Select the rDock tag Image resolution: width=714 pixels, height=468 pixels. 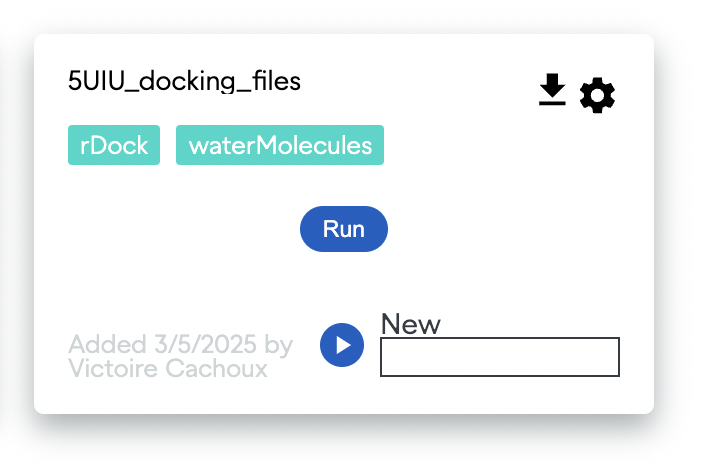tap(114, 145)
